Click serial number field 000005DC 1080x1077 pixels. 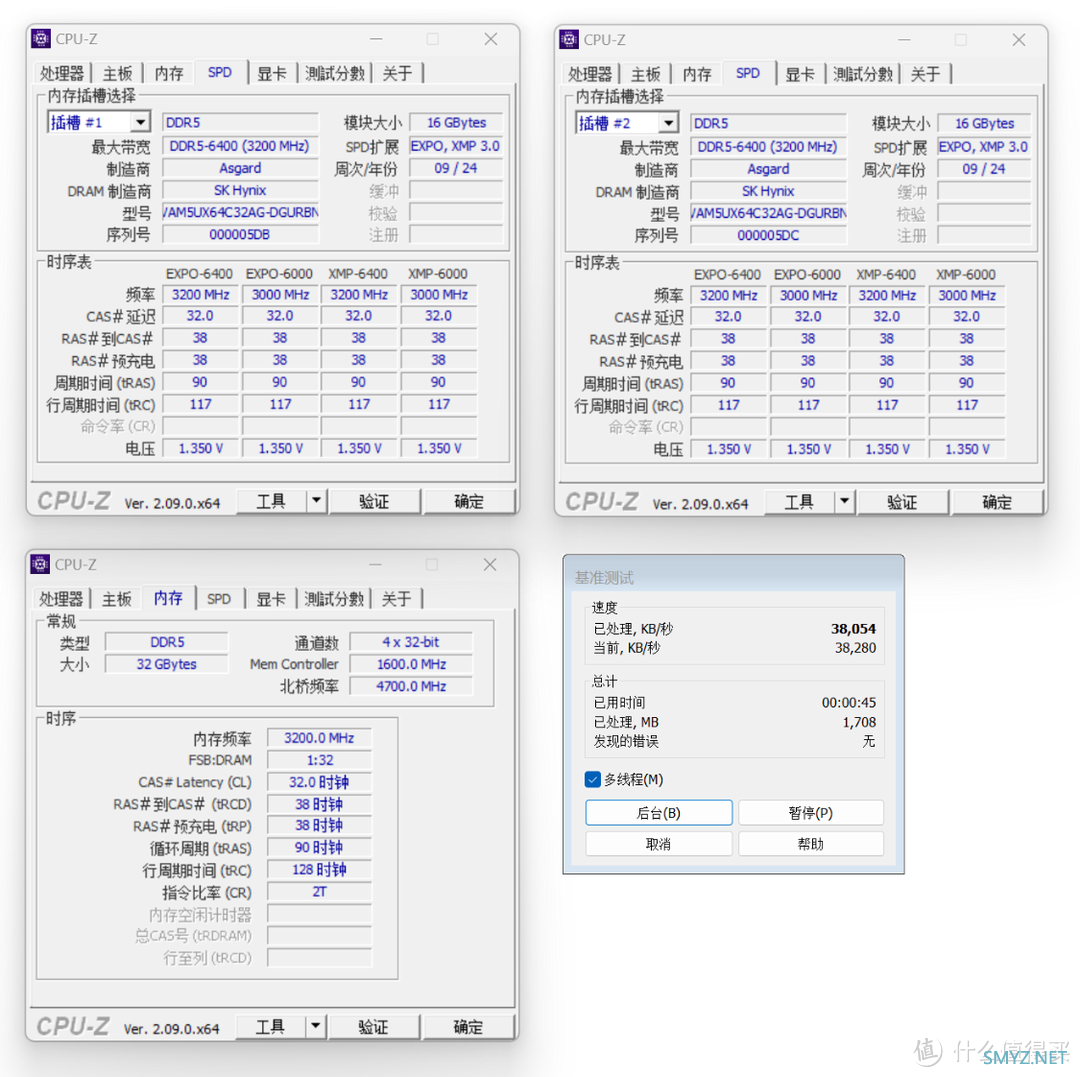click(x=769, y=235)
